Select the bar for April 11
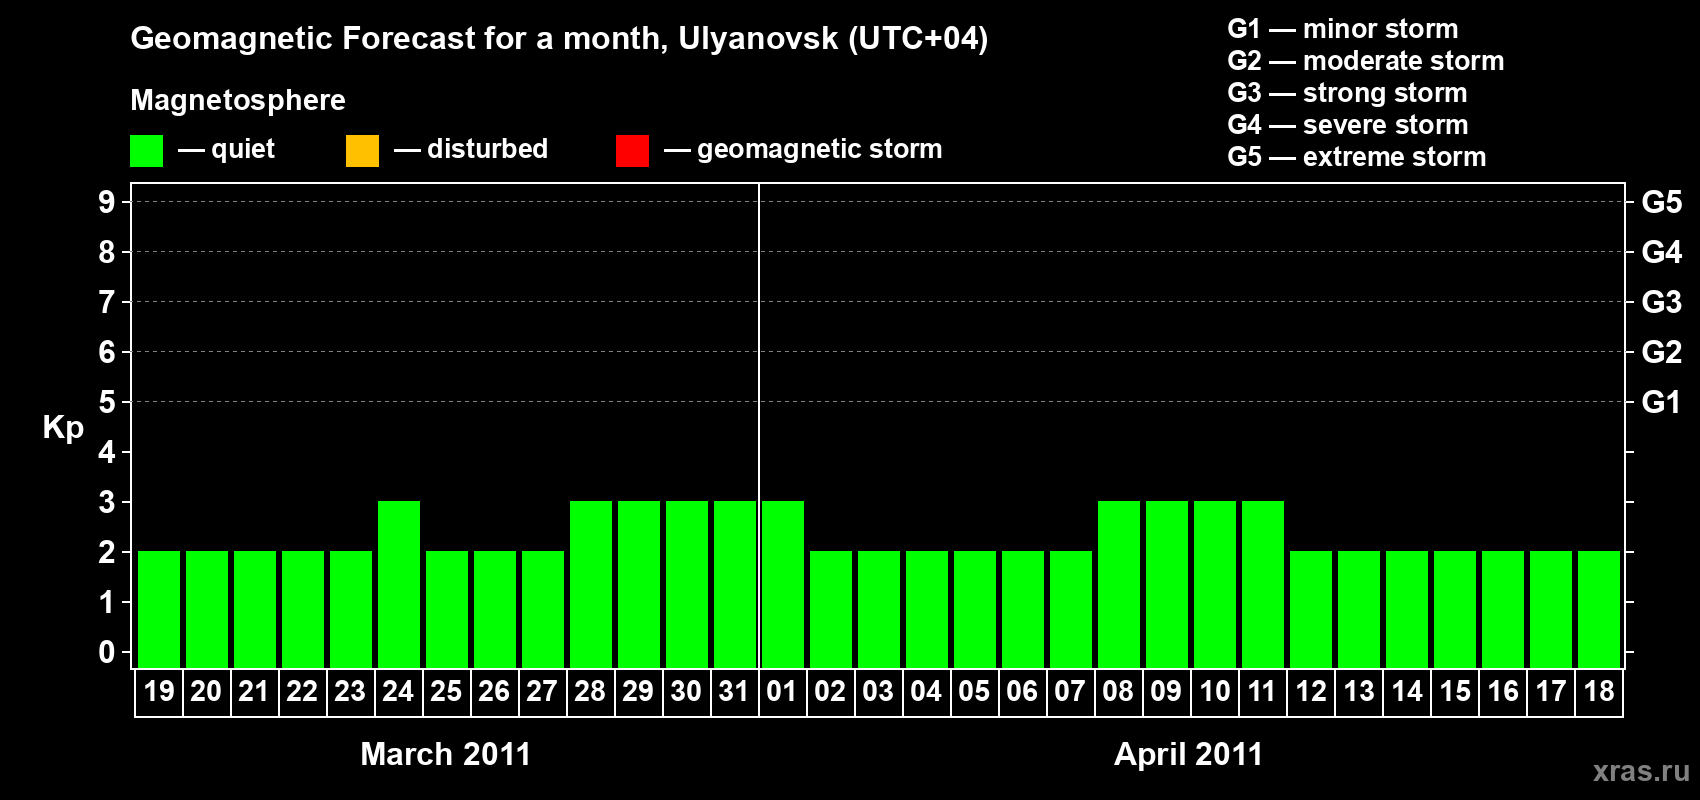1700x800 pixels. pyautogui.click(x=1263, y=584)
